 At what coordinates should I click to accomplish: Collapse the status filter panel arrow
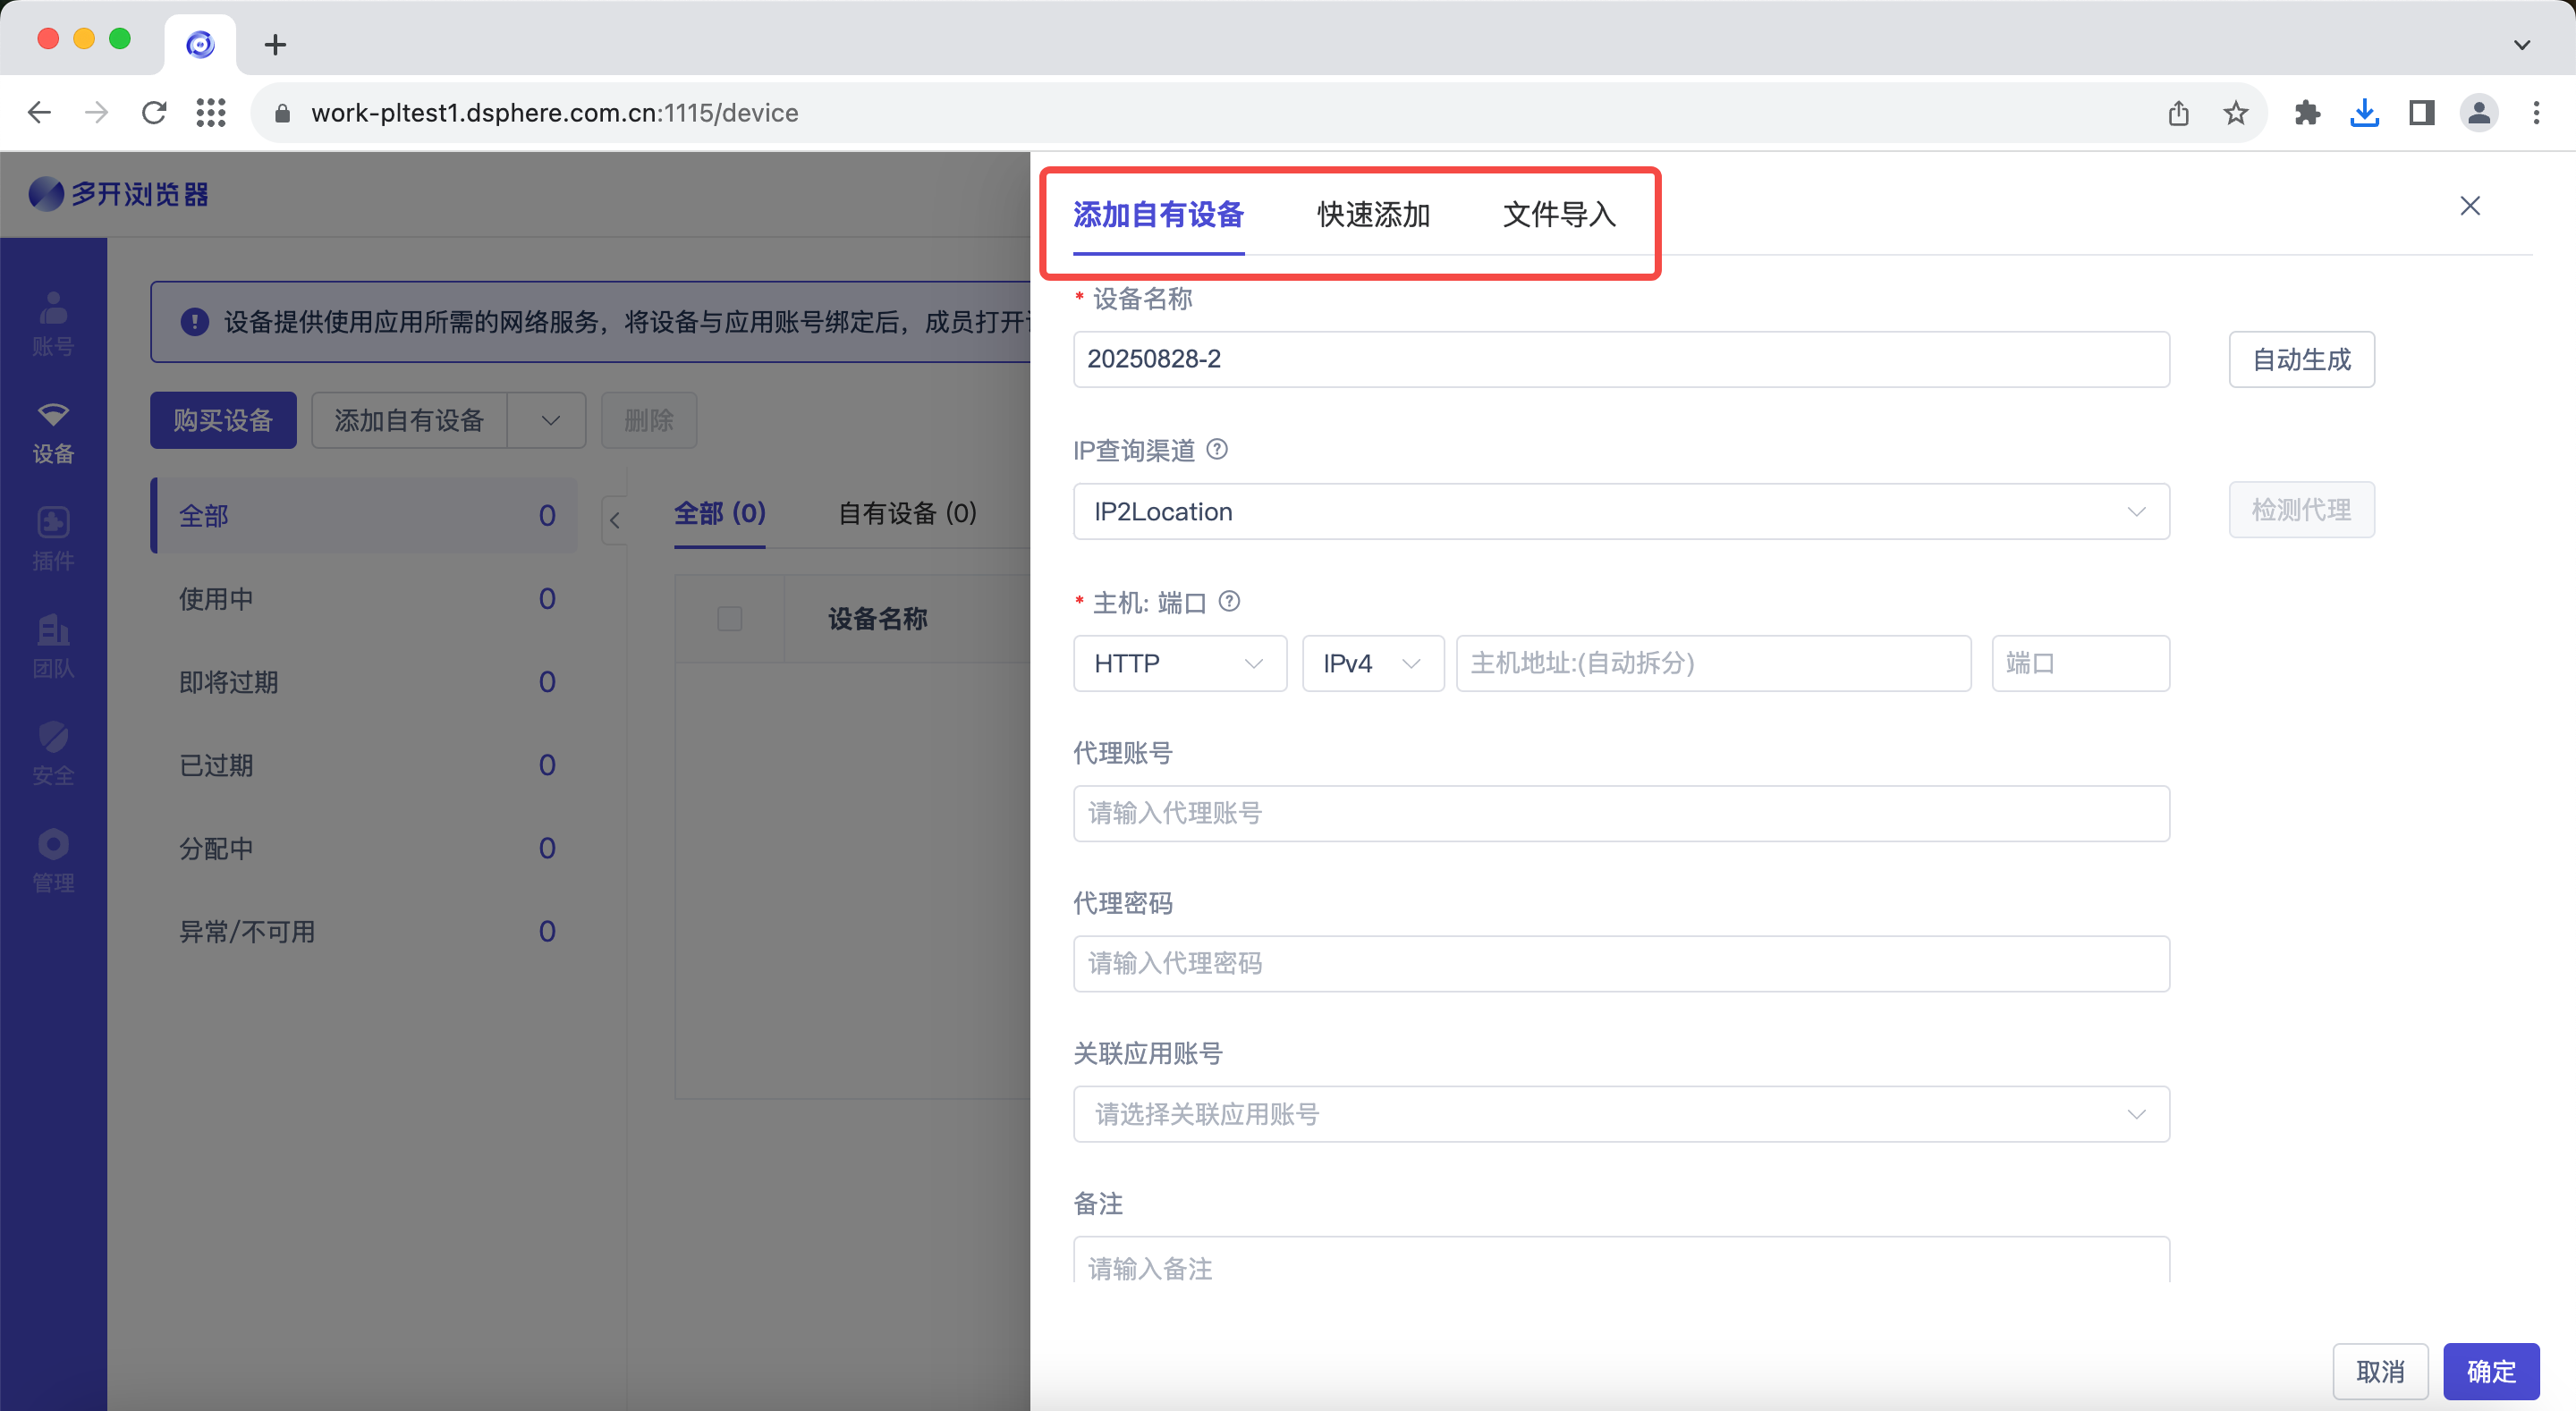pyautogui.click(x=615, y=520)
